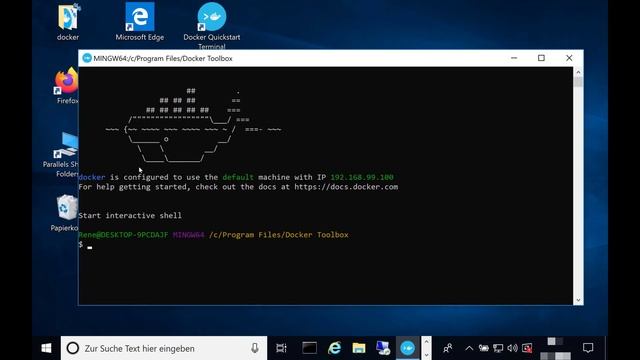Screen dimensions: 640x360
Task: Minimize the MINGW64 terminal window
Action: coord(514,58)
